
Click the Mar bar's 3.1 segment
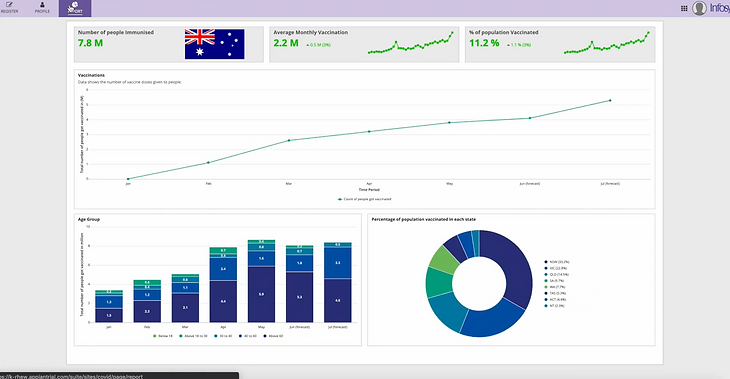[185, 308]
